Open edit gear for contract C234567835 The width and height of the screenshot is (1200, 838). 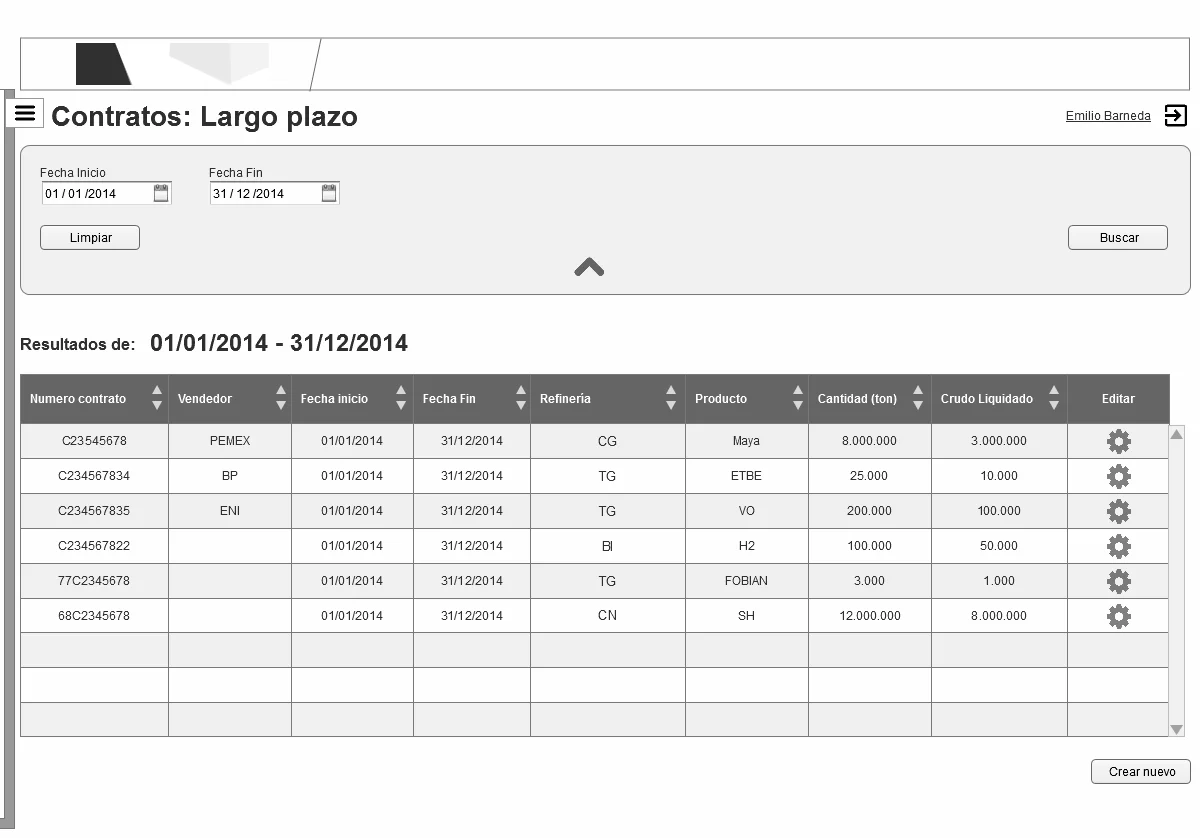(x=1118, y=511)
